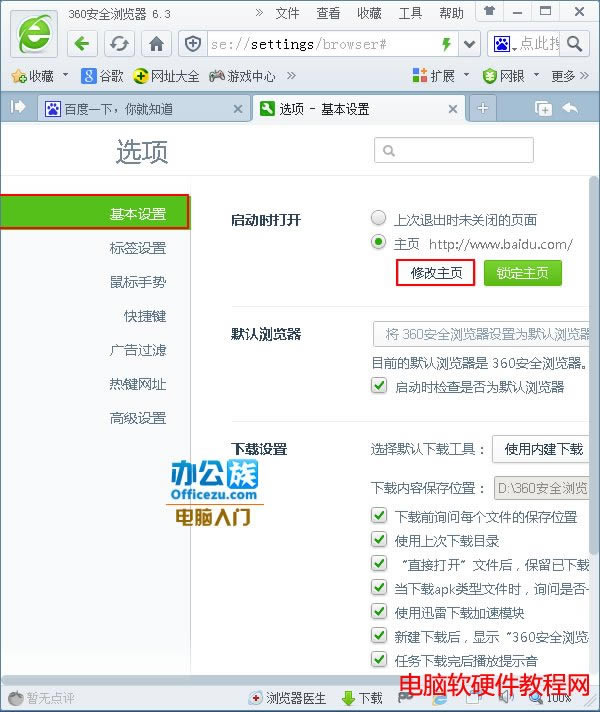Viewport: 600px width, 712px height.
Task: Select 快捷键 in the sidebar
Action: click(145, 316)
